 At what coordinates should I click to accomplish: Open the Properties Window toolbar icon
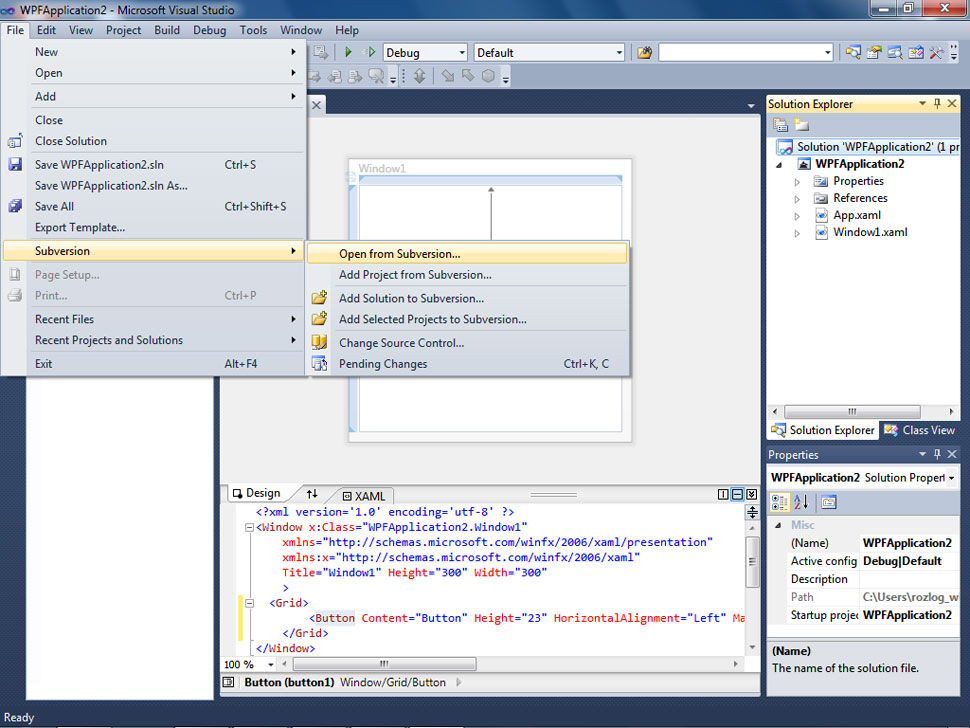pyautogui.click(x=873, y=53)
